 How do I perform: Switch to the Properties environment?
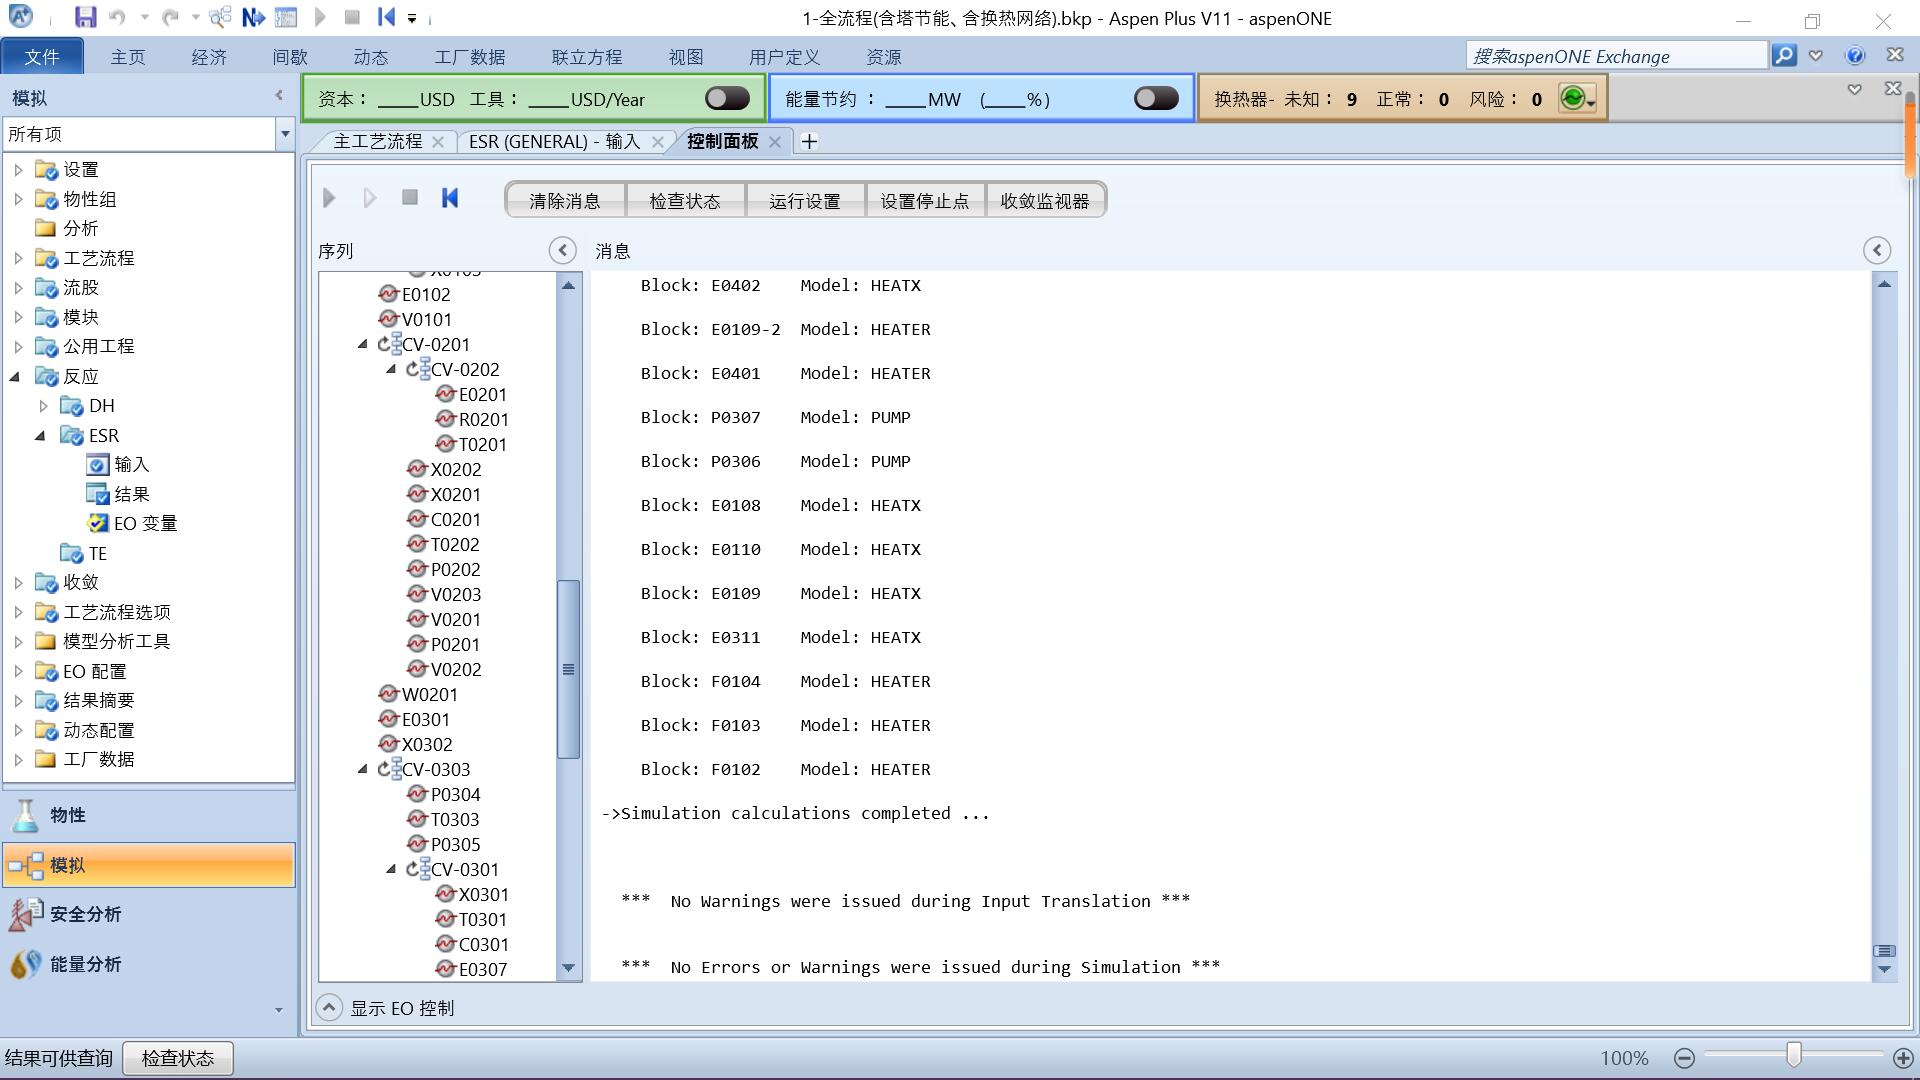click(68, 815)
